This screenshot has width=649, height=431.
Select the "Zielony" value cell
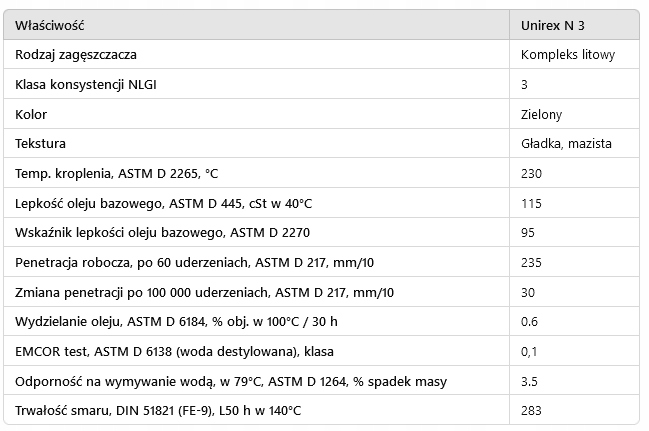point(542,114)
